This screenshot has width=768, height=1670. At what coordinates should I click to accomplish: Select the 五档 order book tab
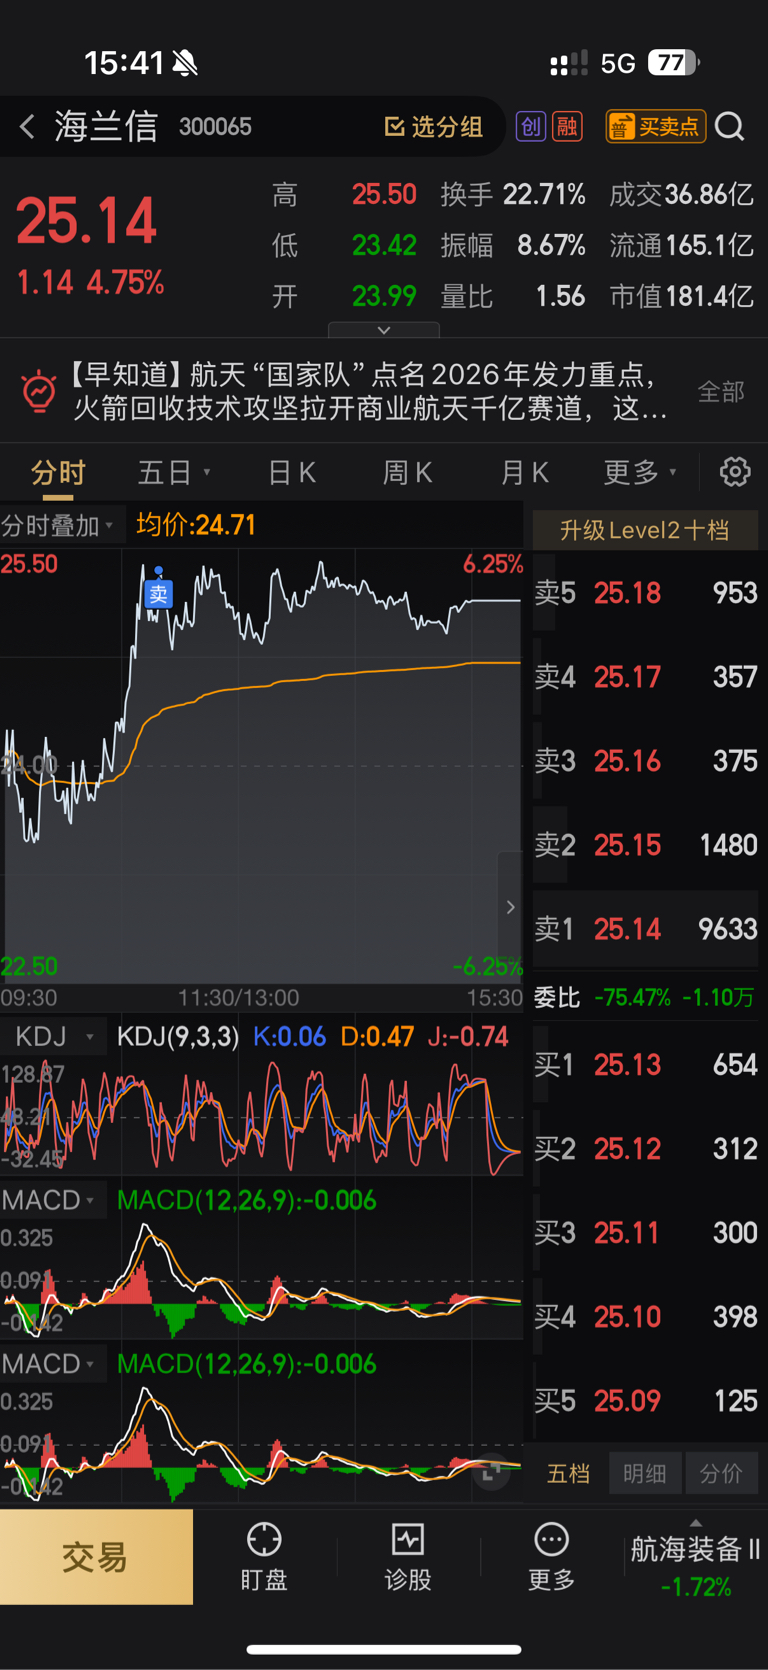coord(568,1473)
